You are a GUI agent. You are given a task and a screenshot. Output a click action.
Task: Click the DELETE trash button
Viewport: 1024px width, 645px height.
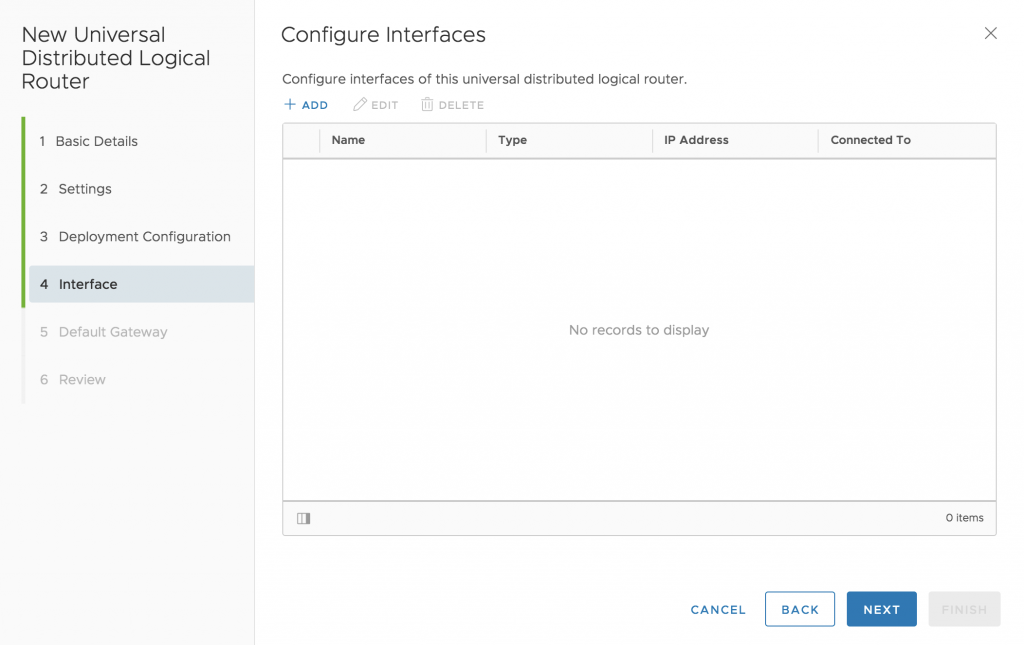point(453,104)
